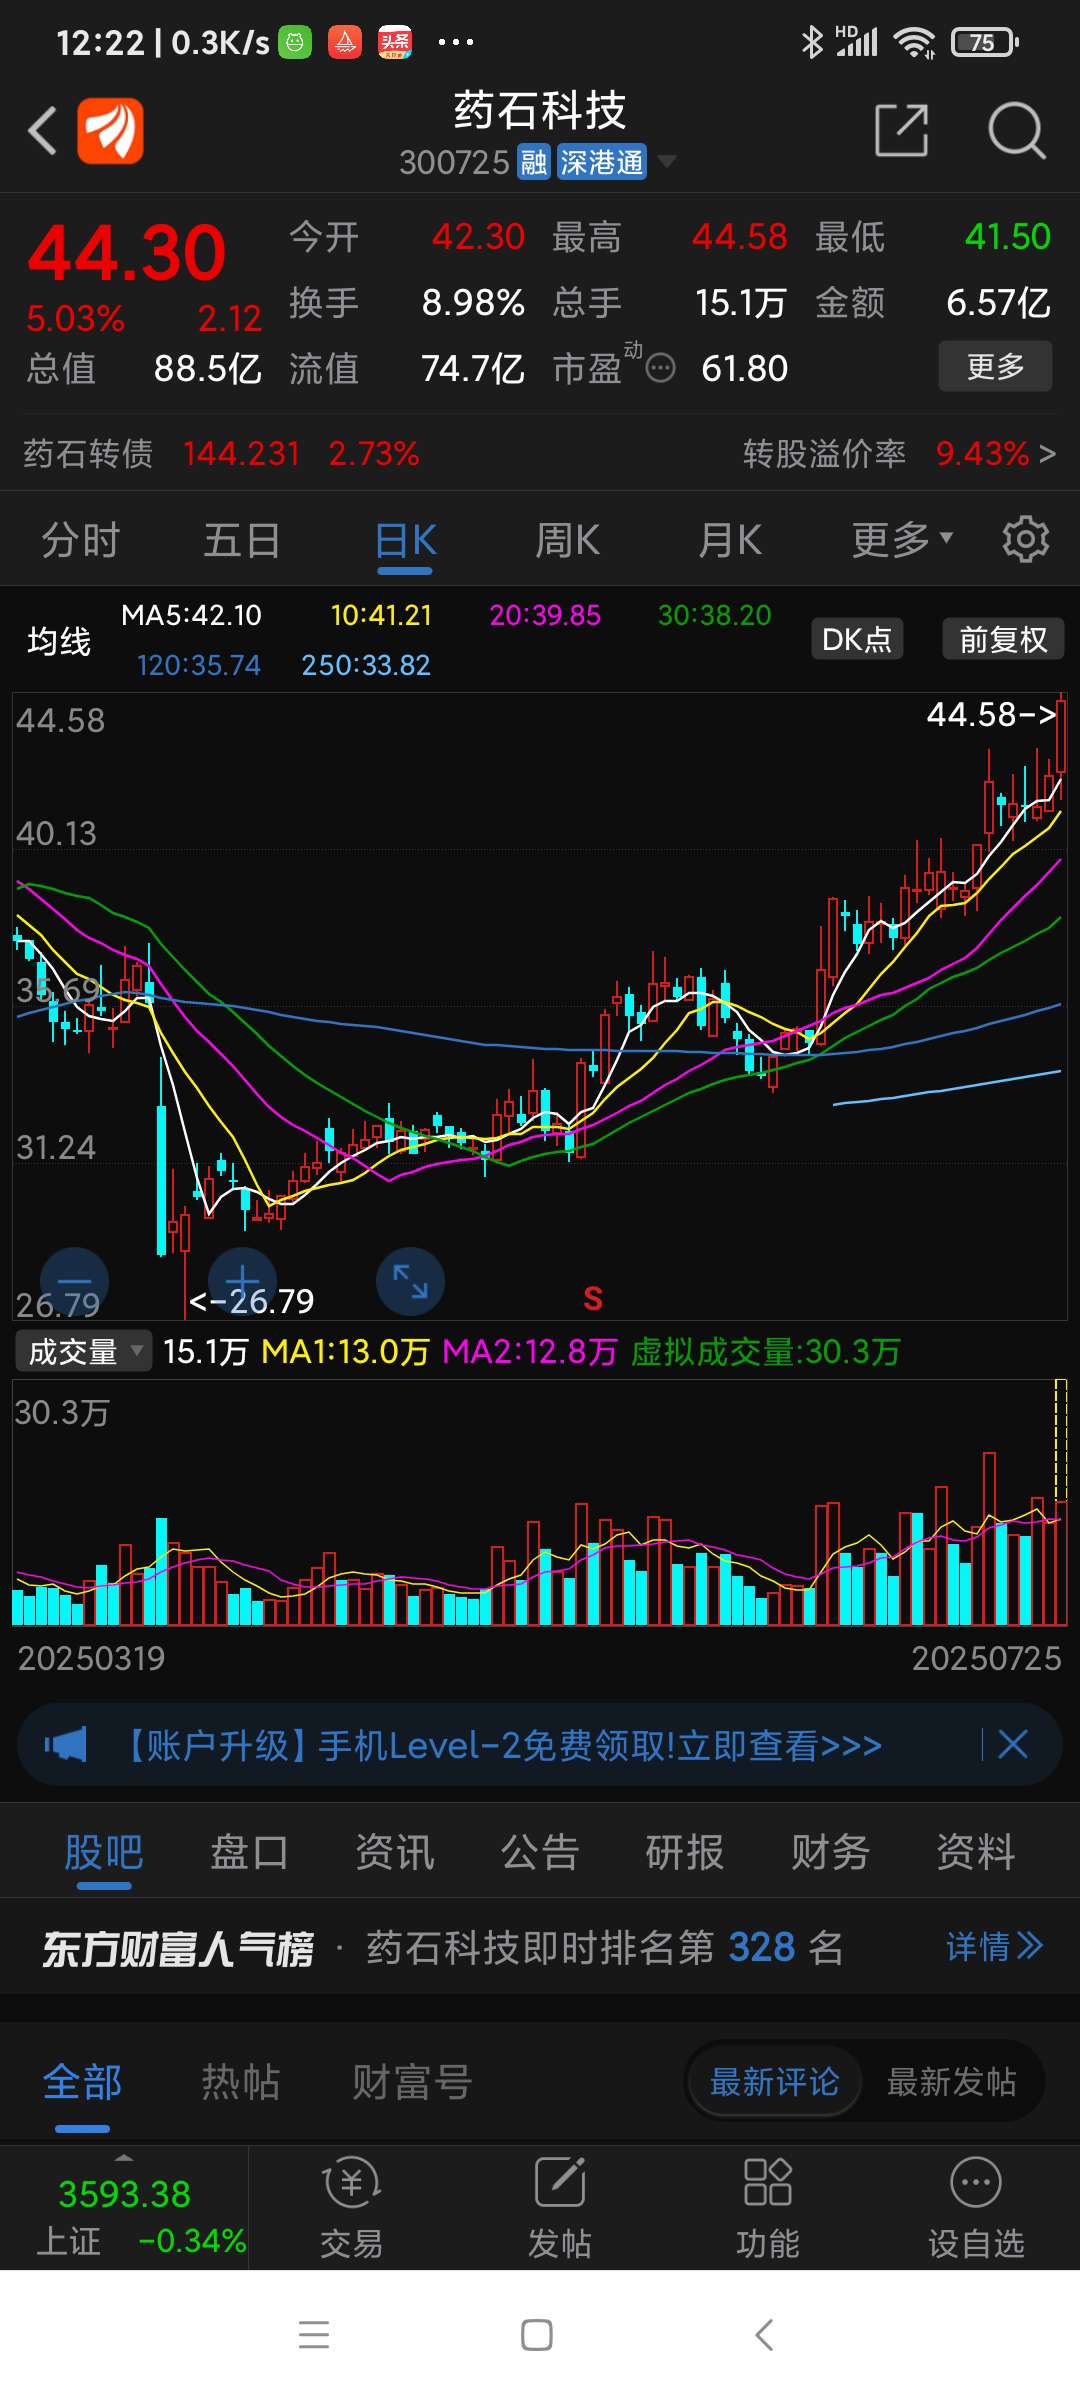Tap the 26.79 low price marker
This screenshot has height=2400, width=1080.
(251, 1300)
